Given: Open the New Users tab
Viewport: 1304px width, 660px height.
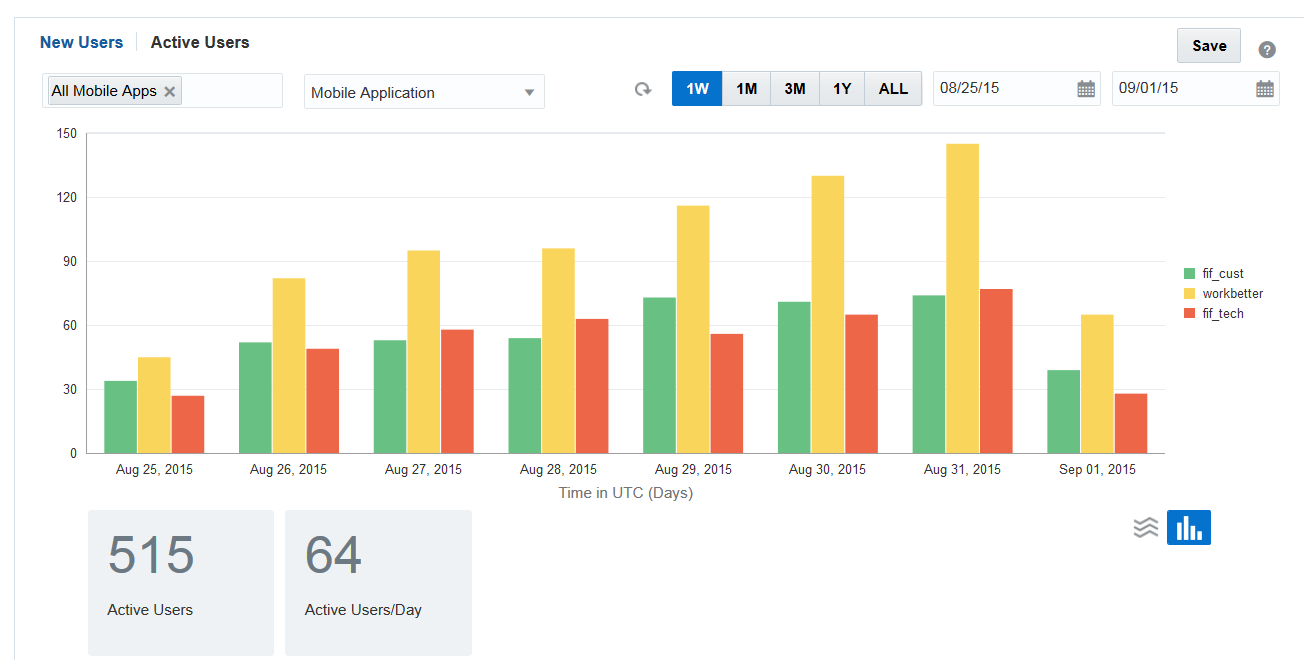Looking at the screenshot, I should coord(81,42).
